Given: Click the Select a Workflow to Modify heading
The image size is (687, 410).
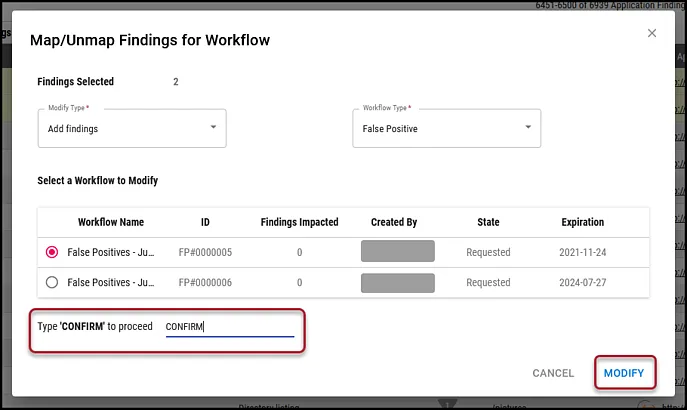Looking at the screenshot, I should pos(97,180).
